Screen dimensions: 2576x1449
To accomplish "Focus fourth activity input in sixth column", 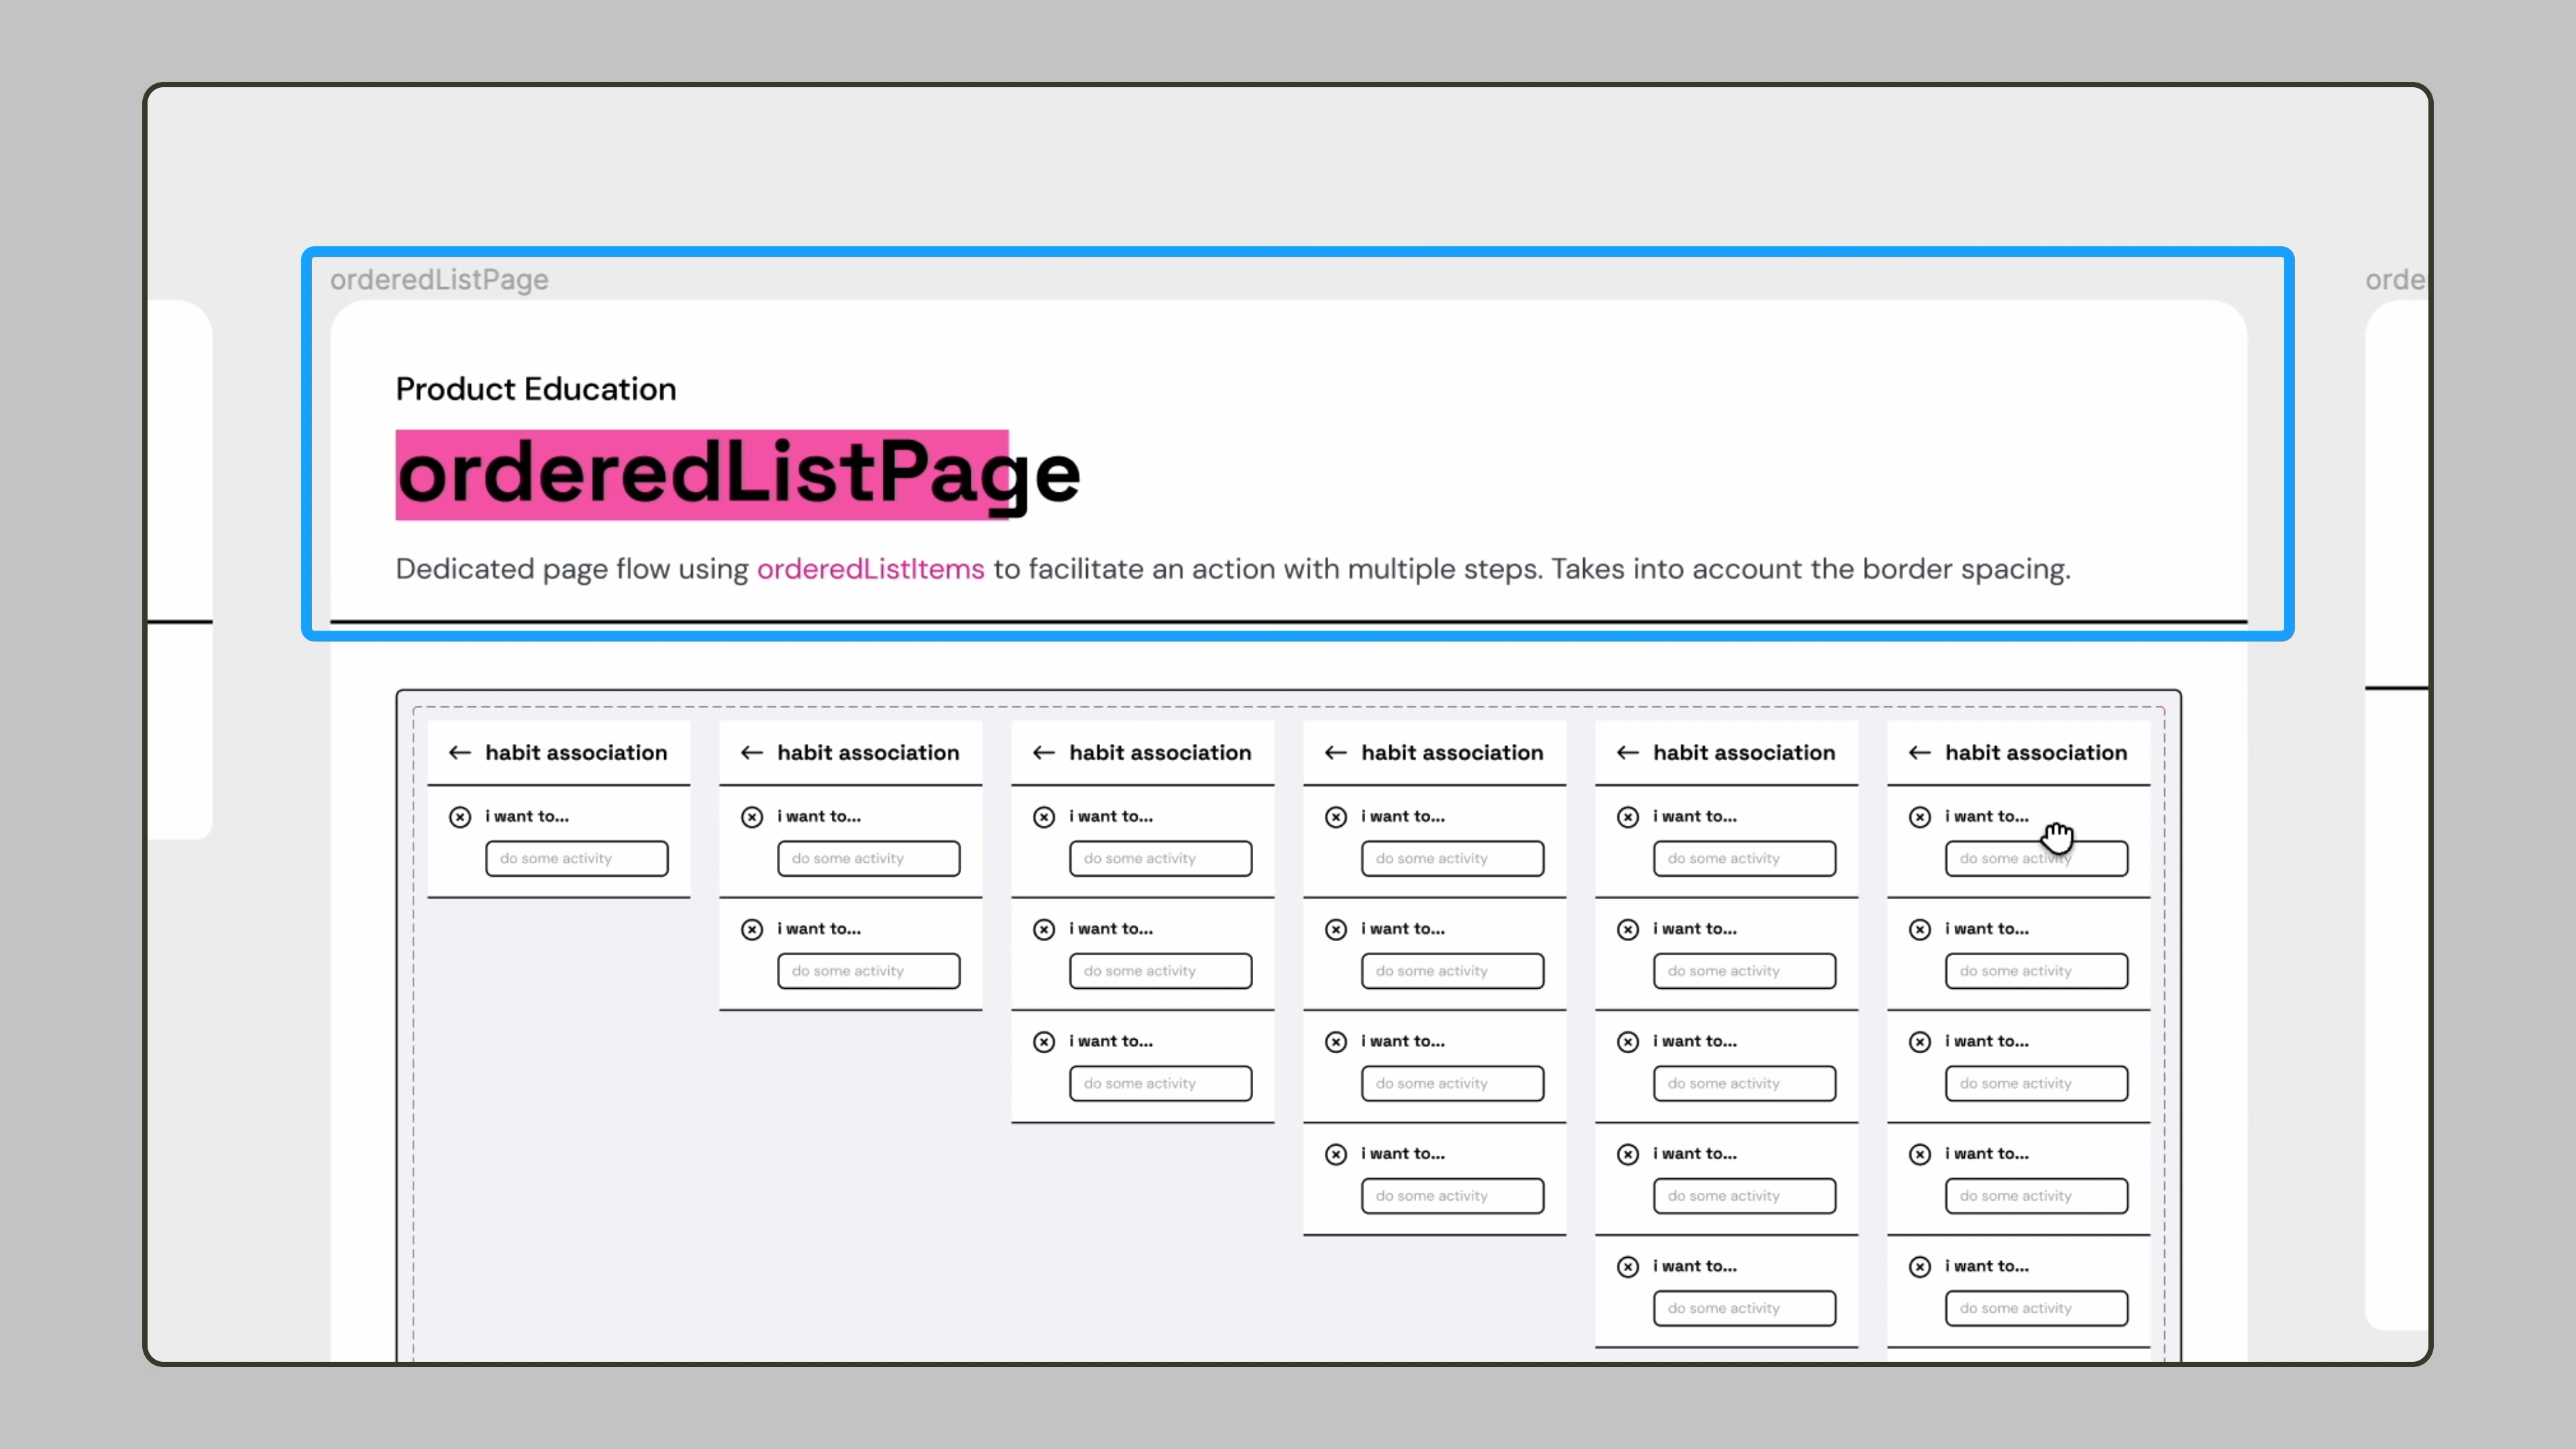I will [2037, 1196].
